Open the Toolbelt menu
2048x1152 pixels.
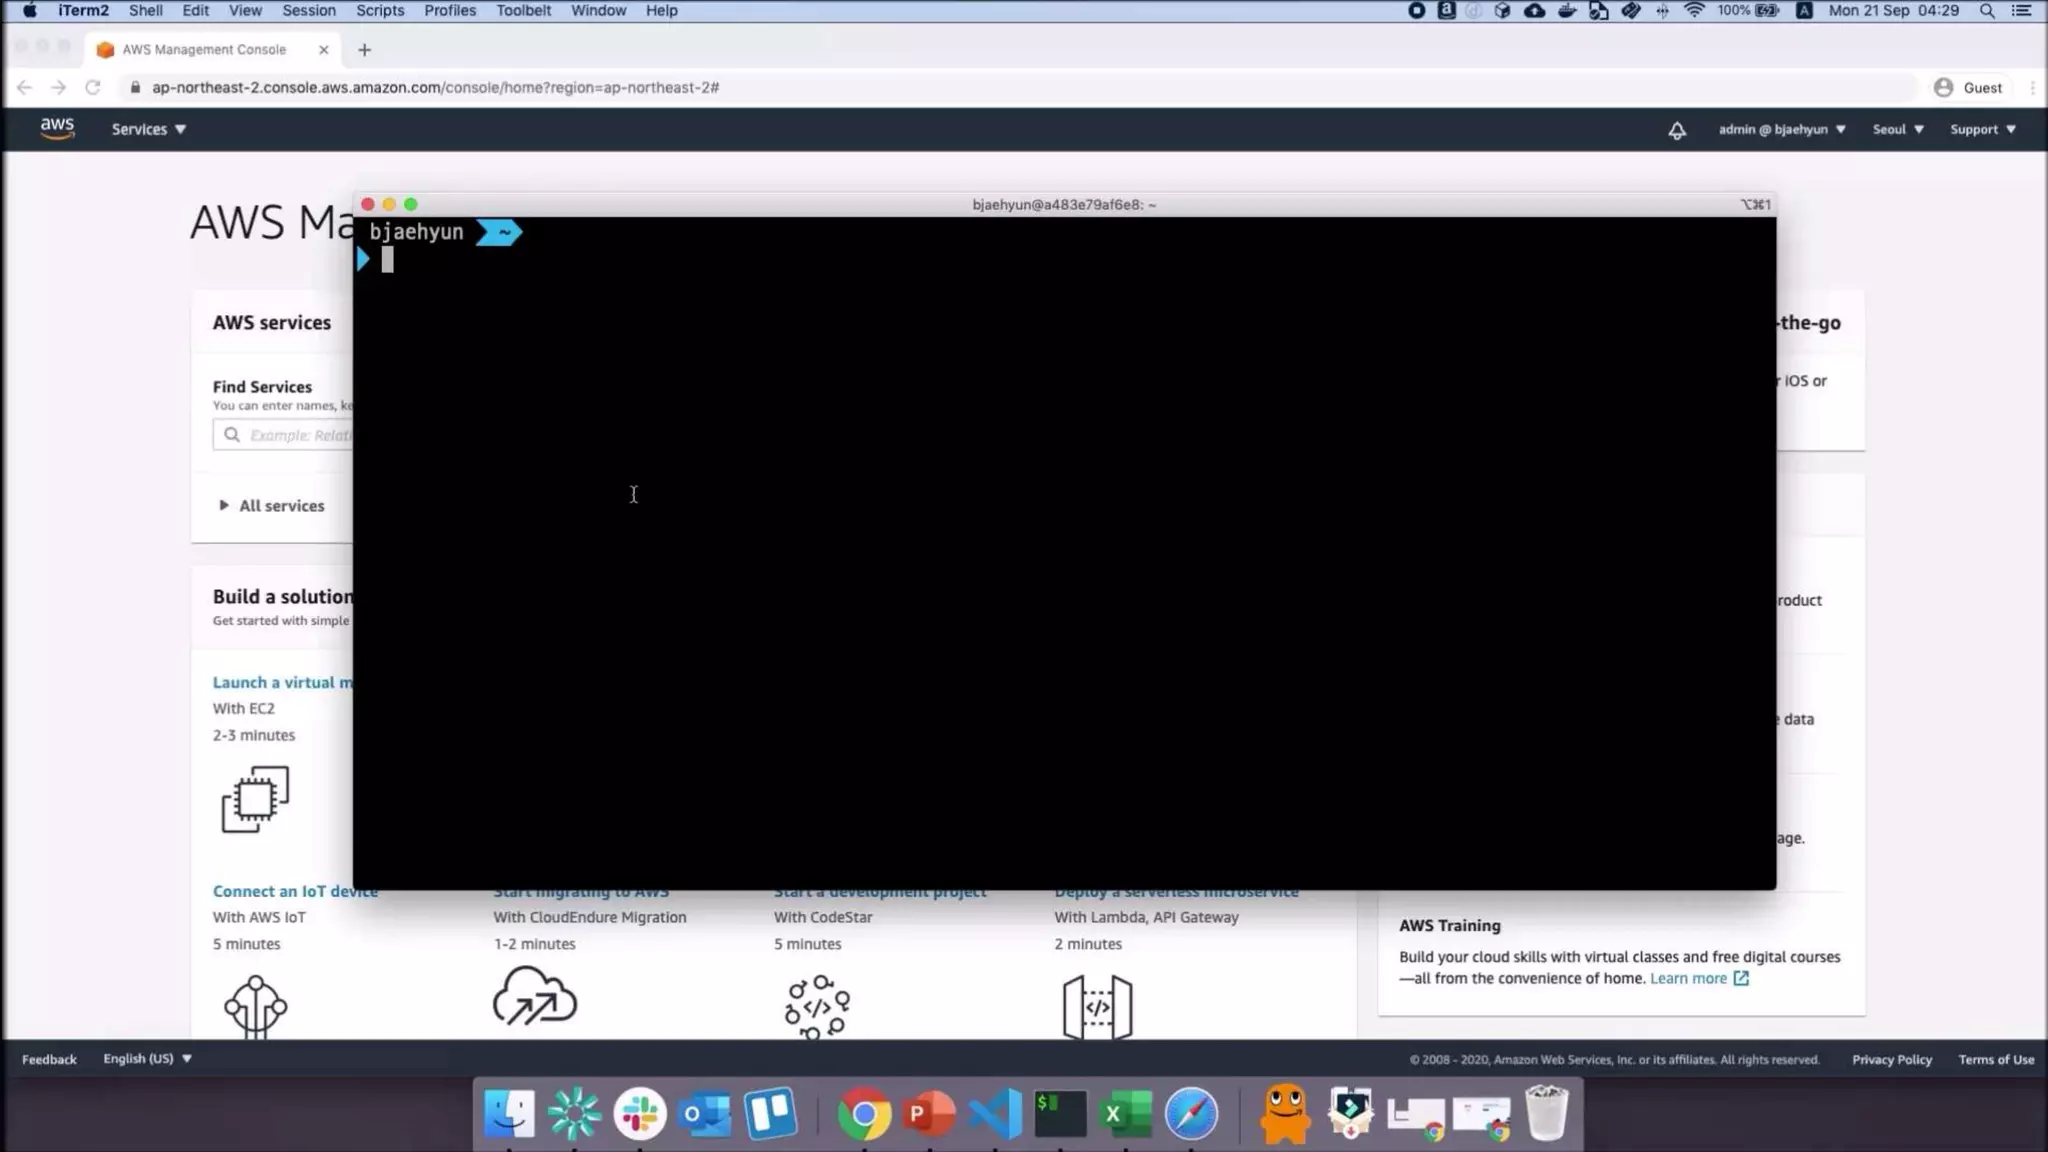coord(523,11)
